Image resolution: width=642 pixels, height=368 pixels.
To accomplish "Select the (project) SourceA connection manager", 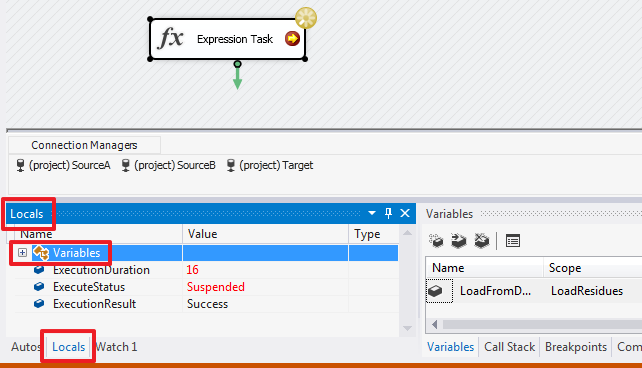I will (63, 165).
